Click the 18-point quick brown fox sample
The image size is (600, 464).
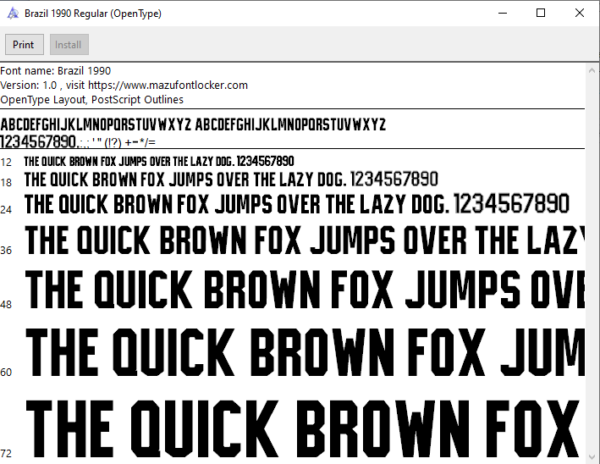tap(231, 179)
